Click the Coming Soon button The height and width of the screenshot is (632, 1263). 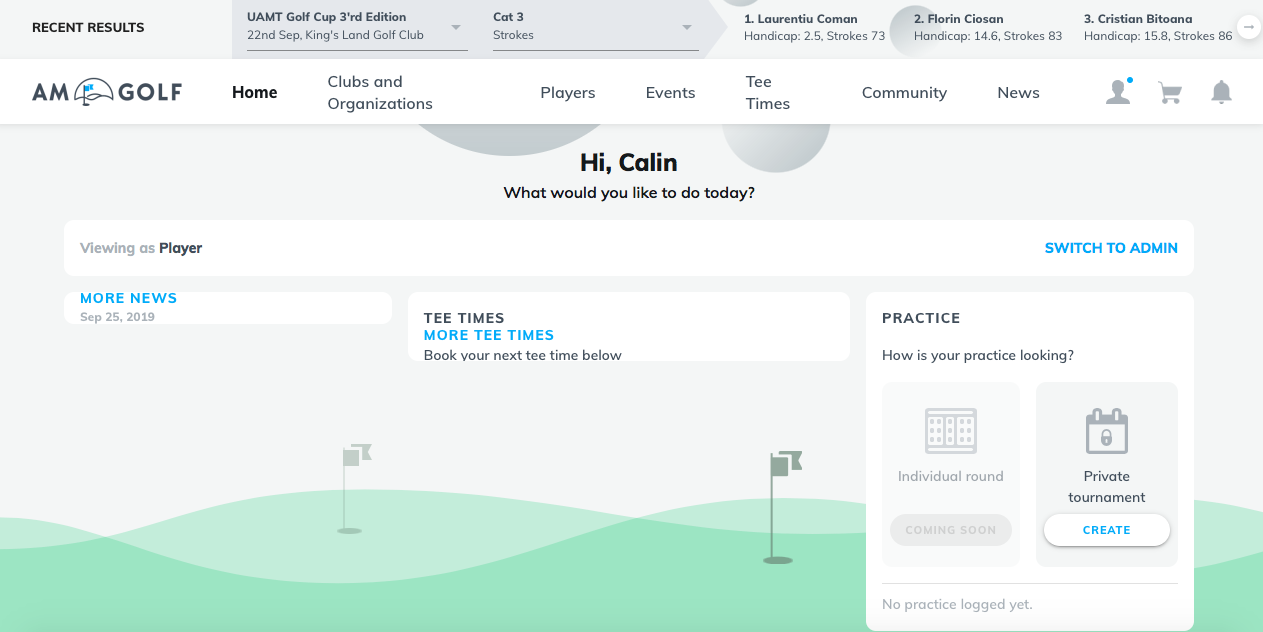pyautogui.click(x=951, y=530)
